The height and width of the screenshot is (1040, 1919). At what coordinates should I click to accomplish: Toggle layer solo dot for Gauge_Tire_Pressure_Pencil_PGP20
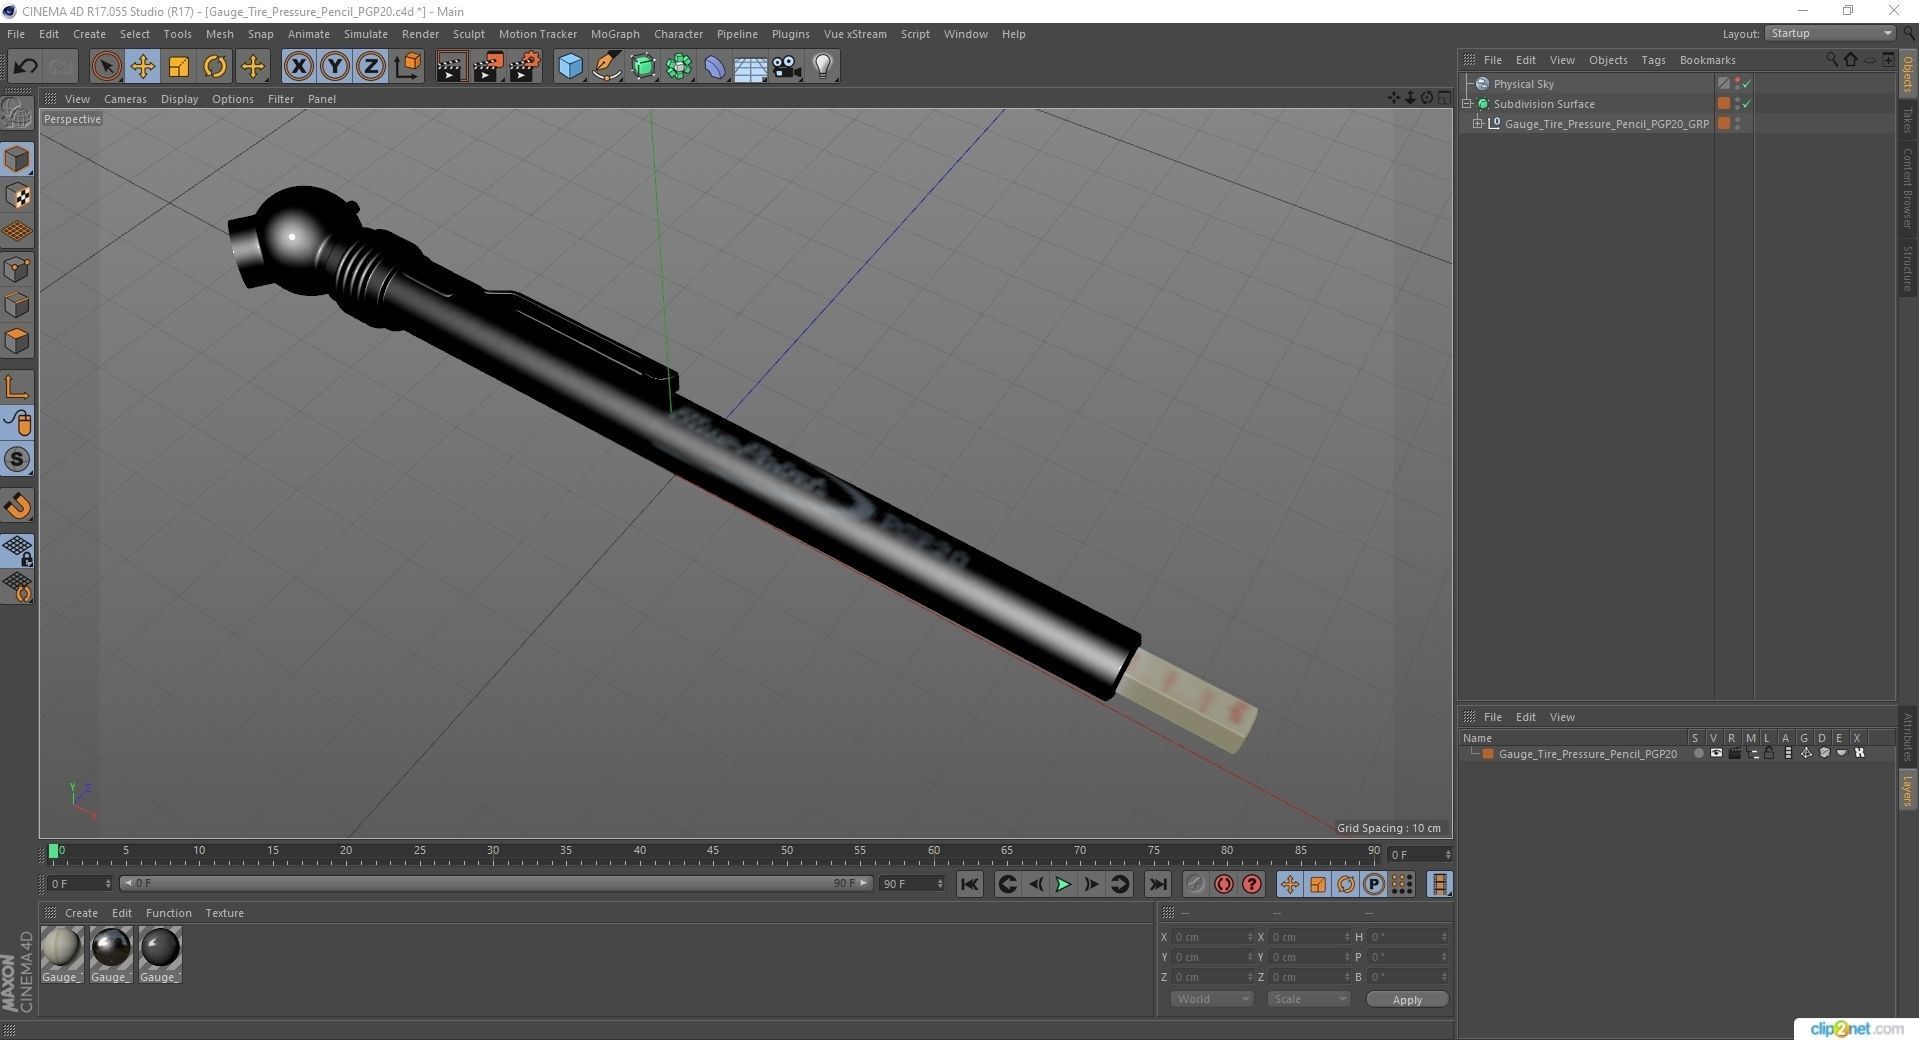point(1698,754)
